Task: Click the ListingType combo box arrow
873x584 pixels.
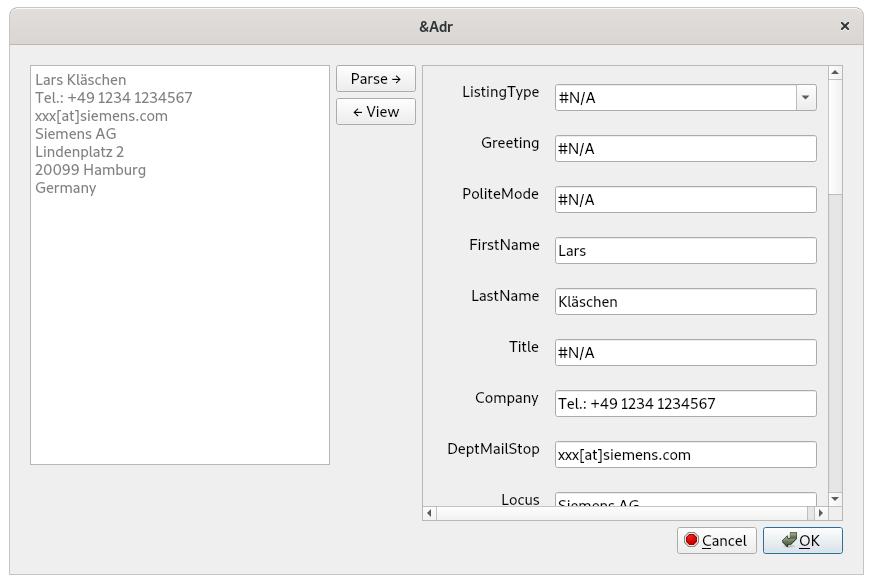Action: click(x=807, y=97)
